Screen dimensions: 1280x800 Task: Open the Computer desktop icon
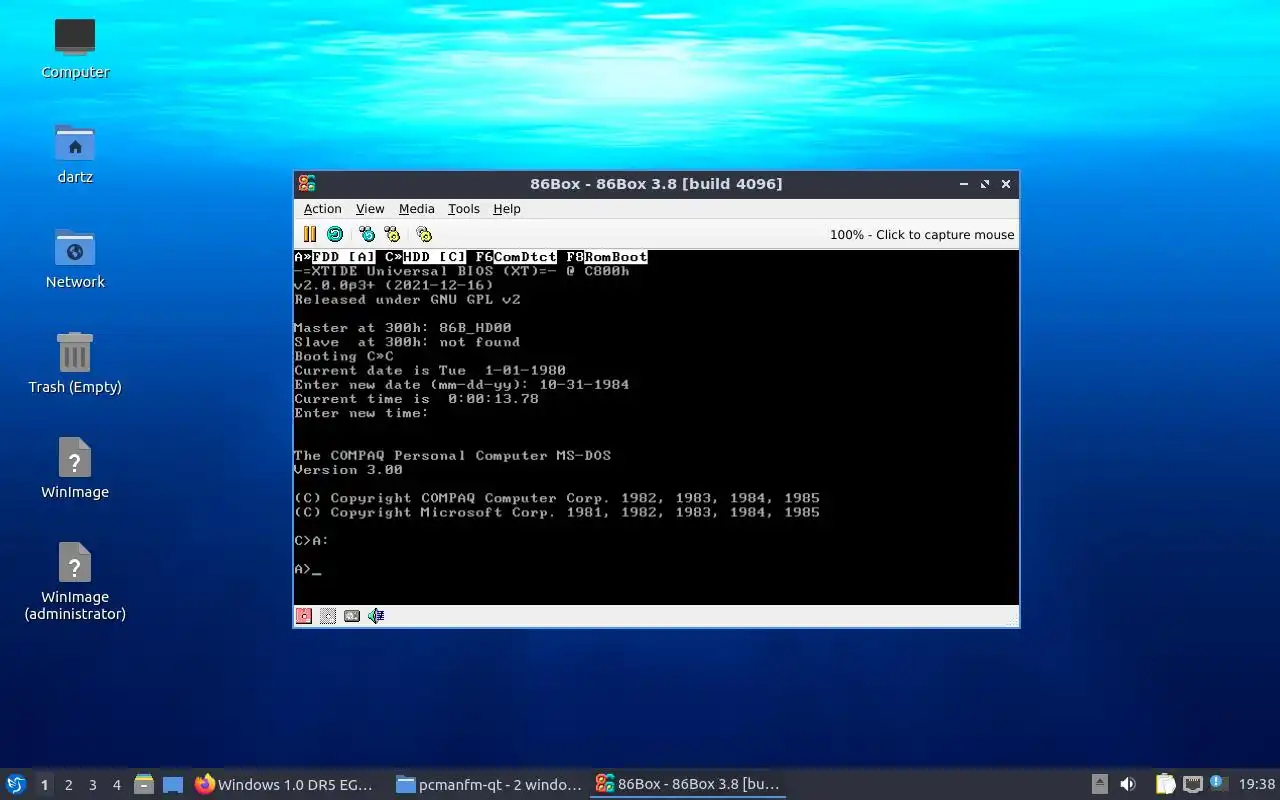click(x=75, y=47)
